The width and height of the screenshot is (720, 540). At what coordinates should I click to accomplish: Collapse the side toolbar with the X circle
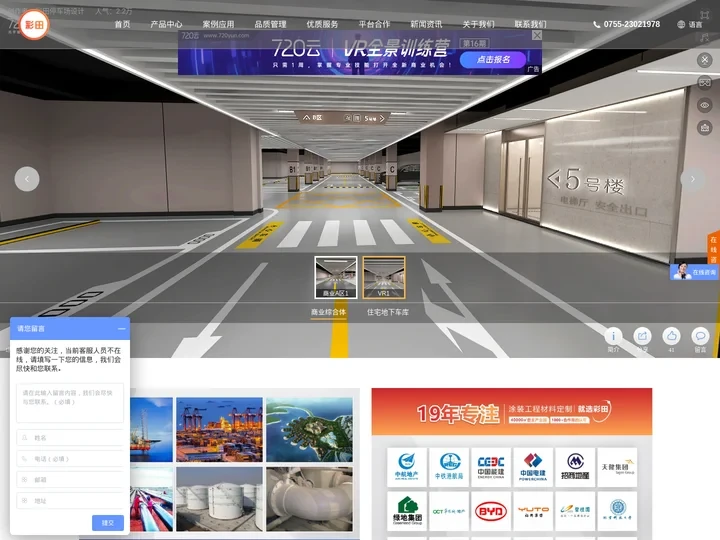point(704,60)
